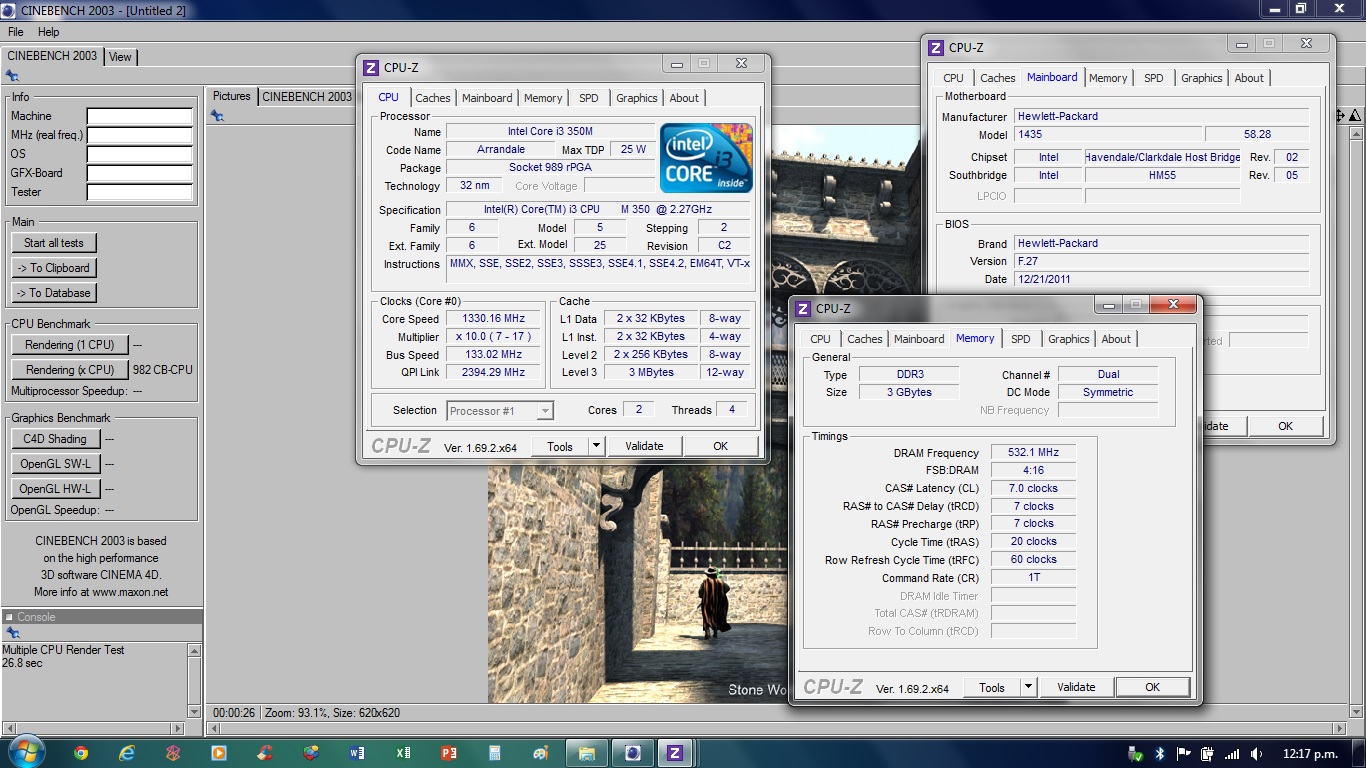
Task: Click the Intel Core i3 logo
Action: click(706, 158)
